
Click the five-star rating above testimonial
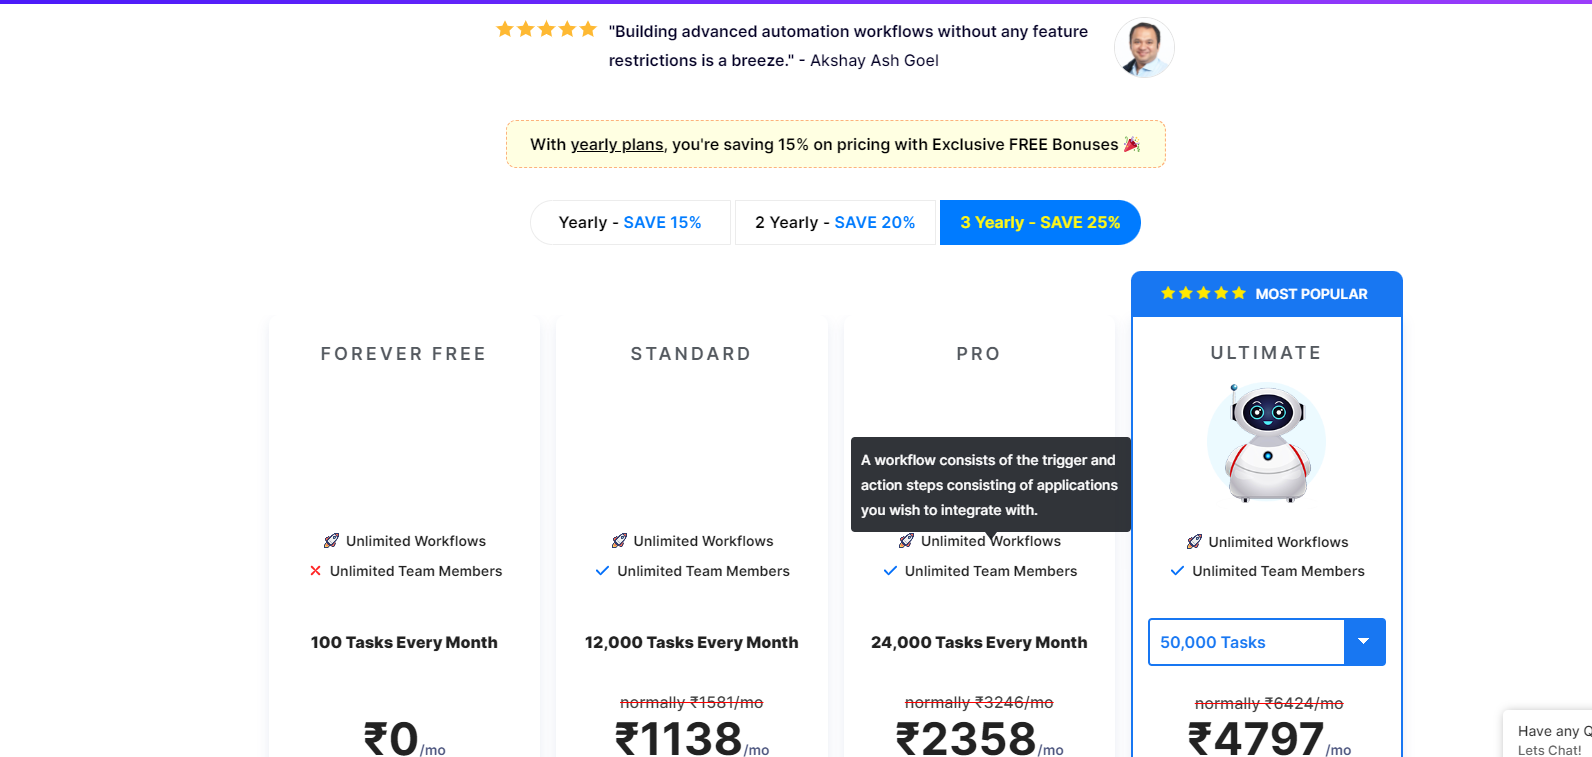pos(546,29)
